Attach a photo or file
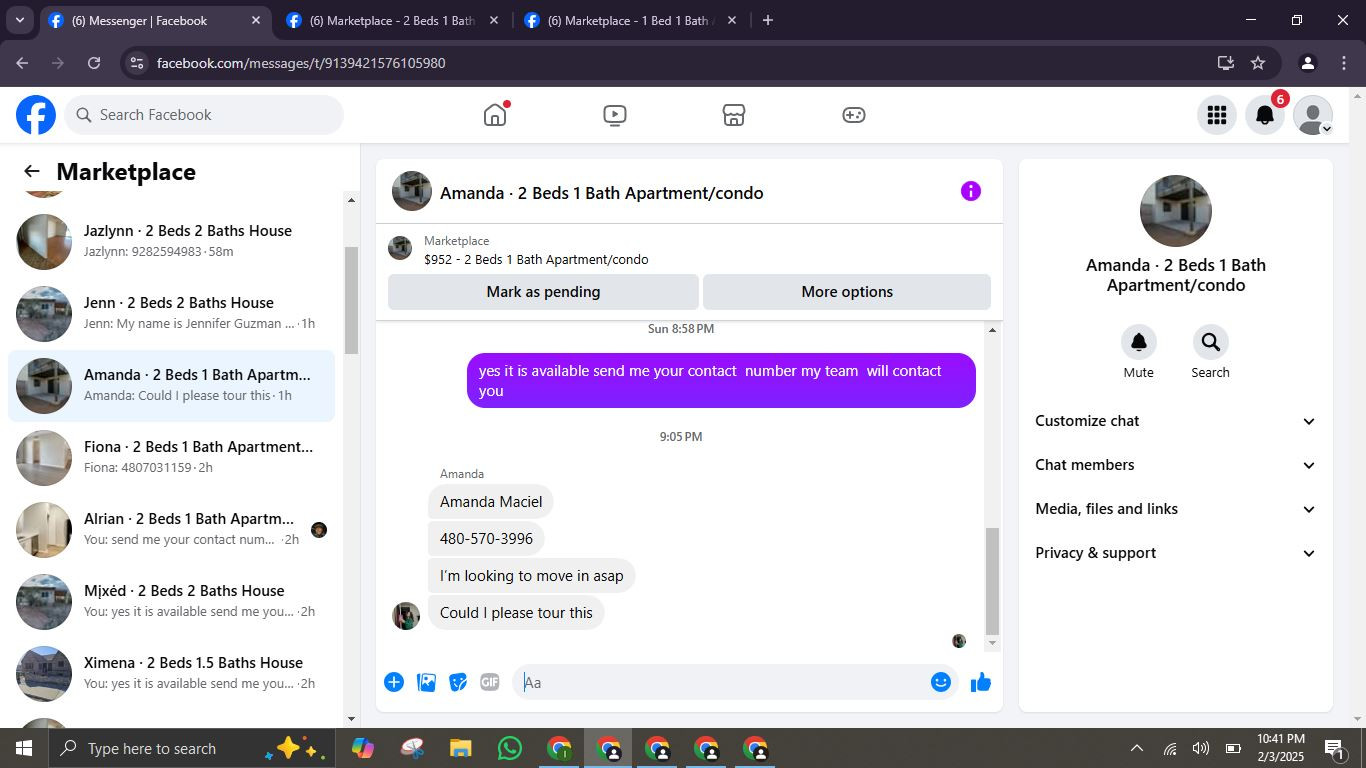 coord(426,682)
